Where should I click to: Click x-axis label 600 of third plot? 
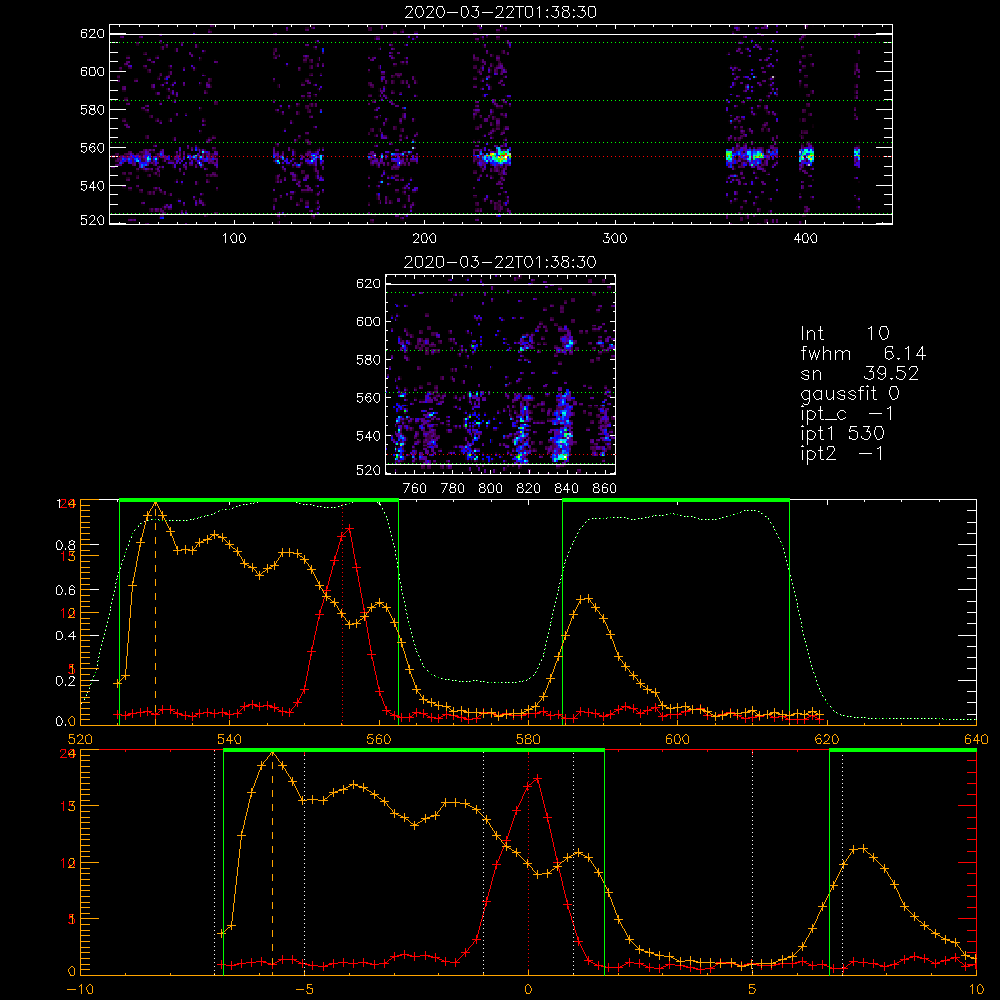click(677, 739)
